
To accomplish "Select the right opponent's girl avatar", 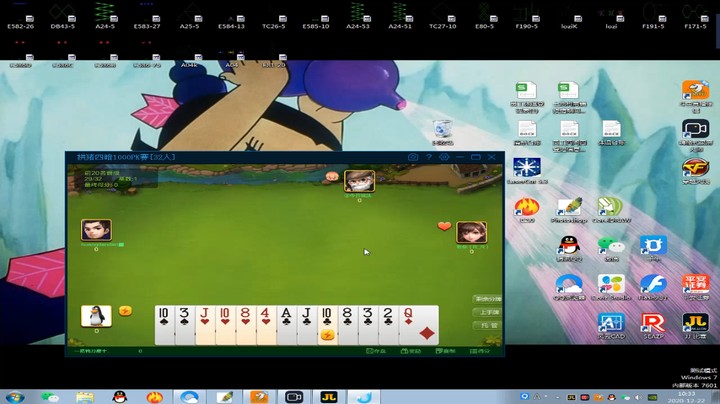I will click(472, 232).
